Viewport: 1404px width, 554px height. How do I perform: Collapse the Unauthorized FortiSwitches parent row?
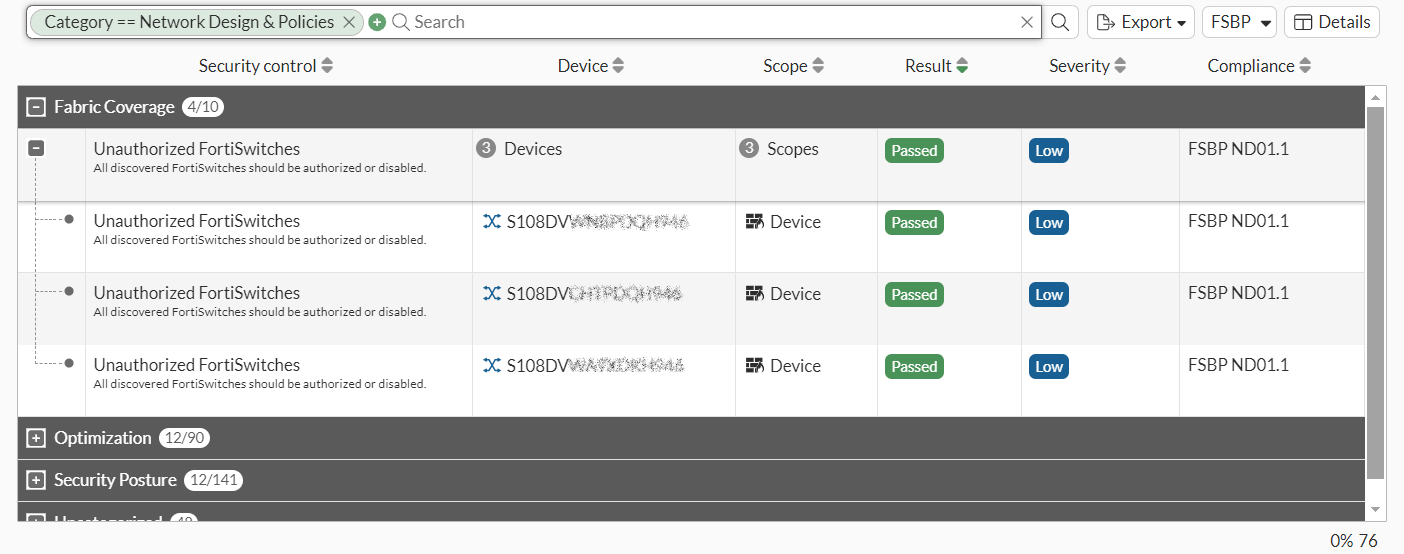pyautogui.click(x=36, y=148)
